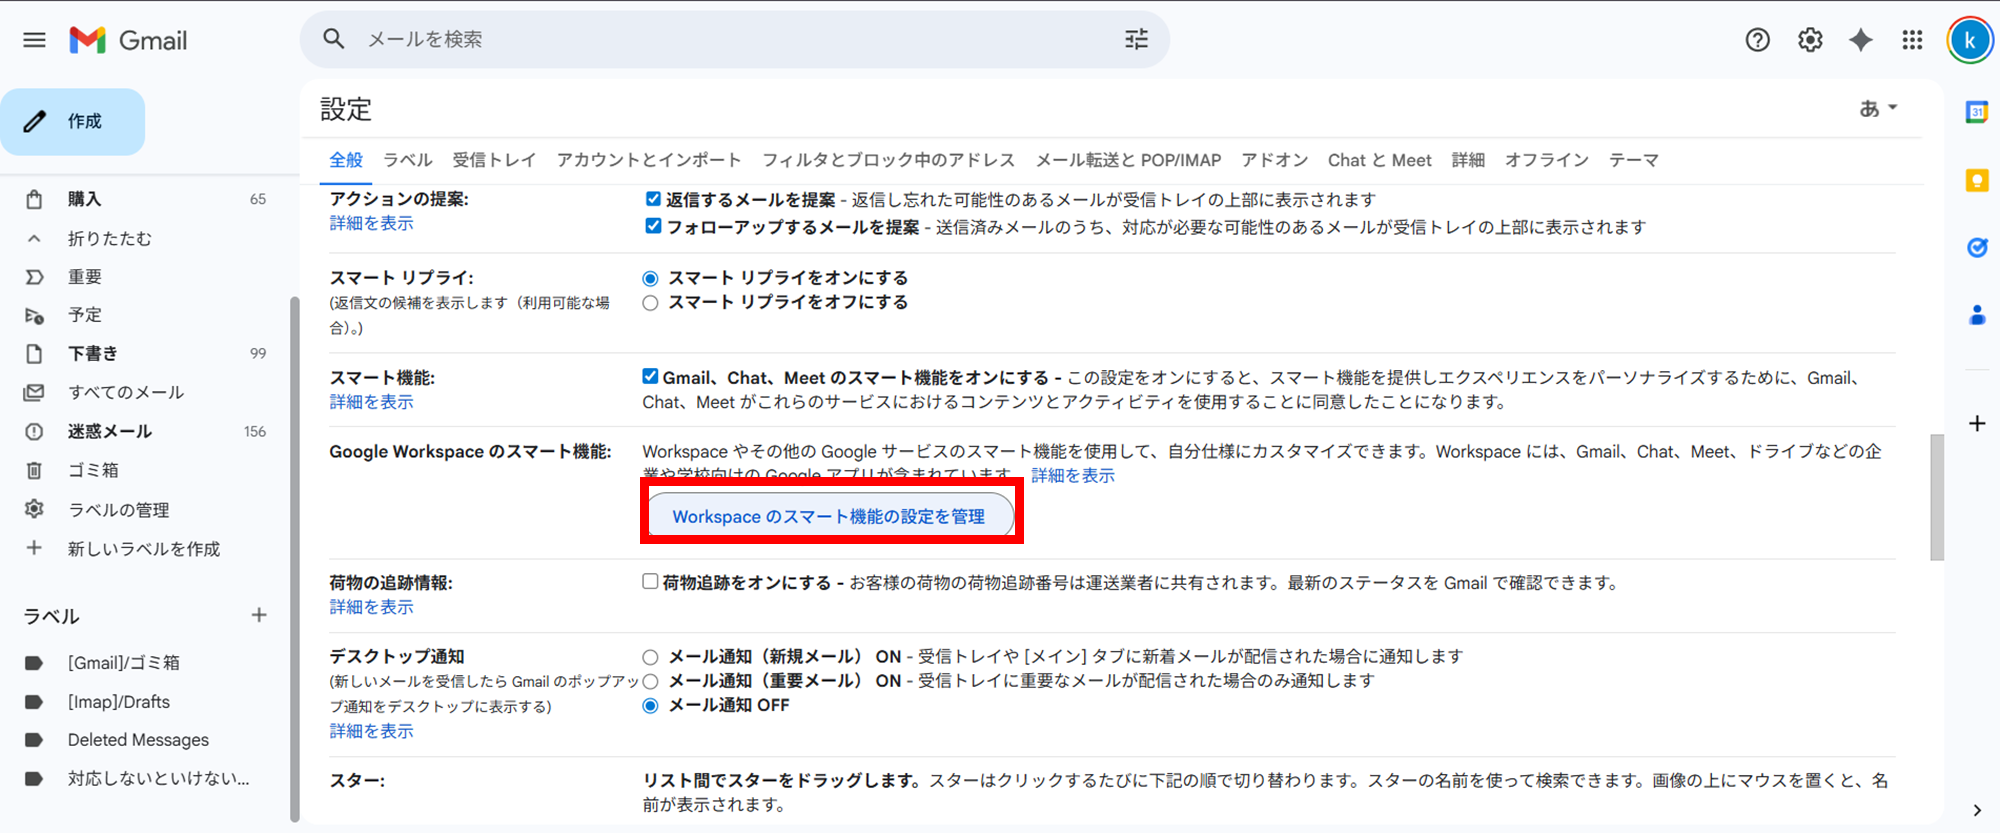The image size is (2000, 833).
Task: Collapse sidebar with 折りたたむ
Action: 109,238
